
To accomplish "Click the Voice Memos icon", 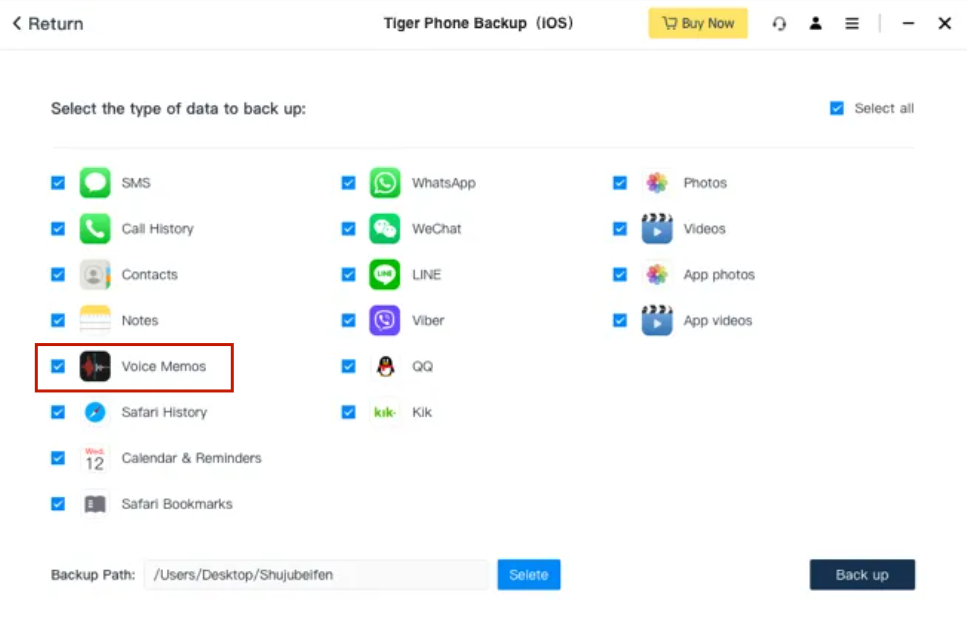I will (95, 367).
